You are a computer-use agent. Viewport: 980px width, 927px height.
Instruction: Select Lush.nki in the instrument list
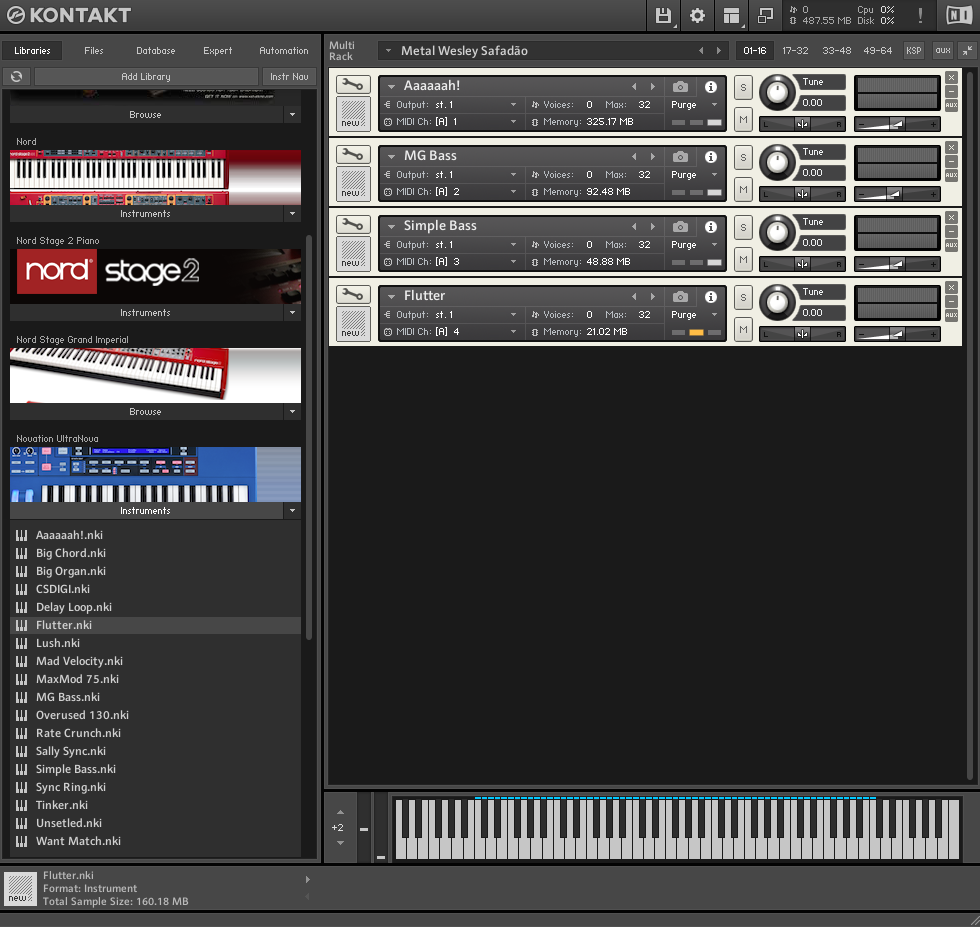[x=155, y=643]
